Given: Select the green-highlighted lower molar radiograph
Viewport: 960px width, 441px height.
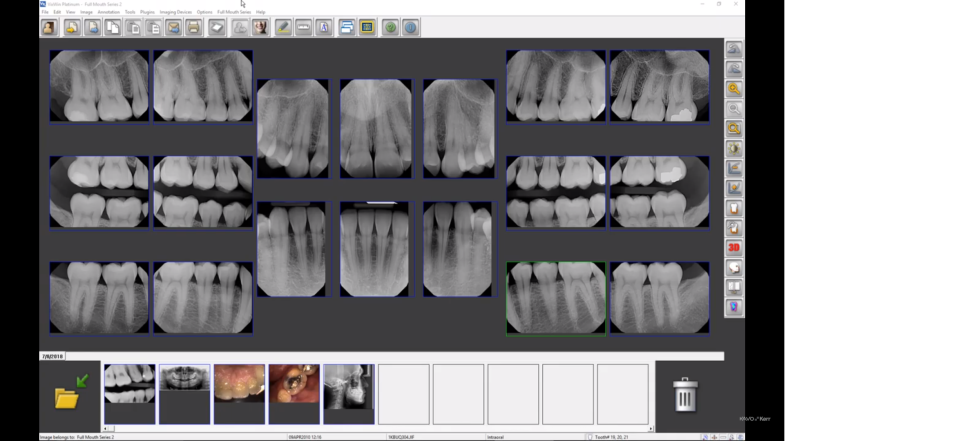Looking at the screenshot, I should coord(555,298).
